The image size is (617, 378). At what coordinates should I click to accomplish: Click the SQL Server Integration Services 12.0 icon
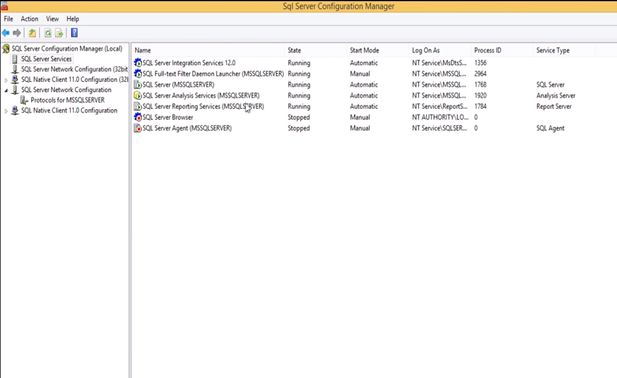[138, 63]
